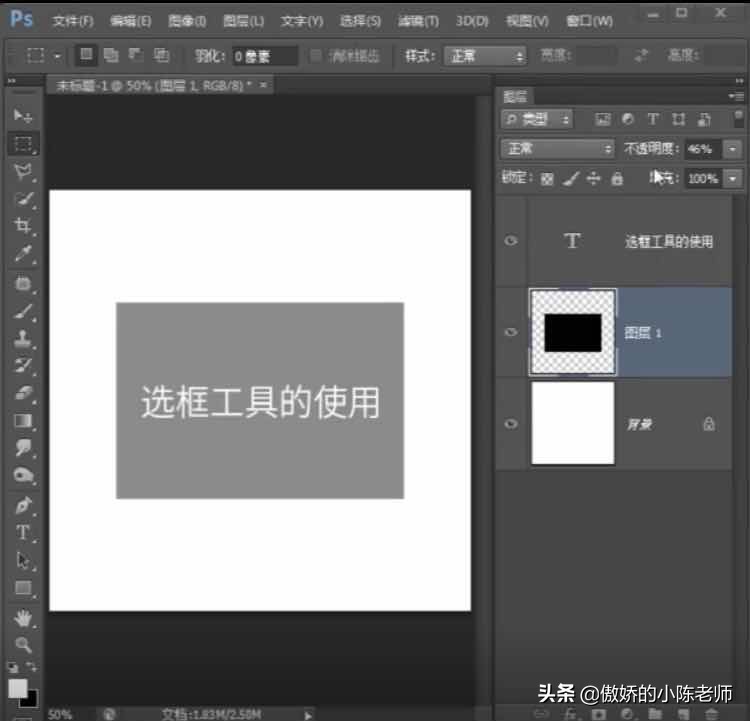This screenshot has height=721, width=750.
Task: Open 选择(S) menu
Action: (360, 21)
